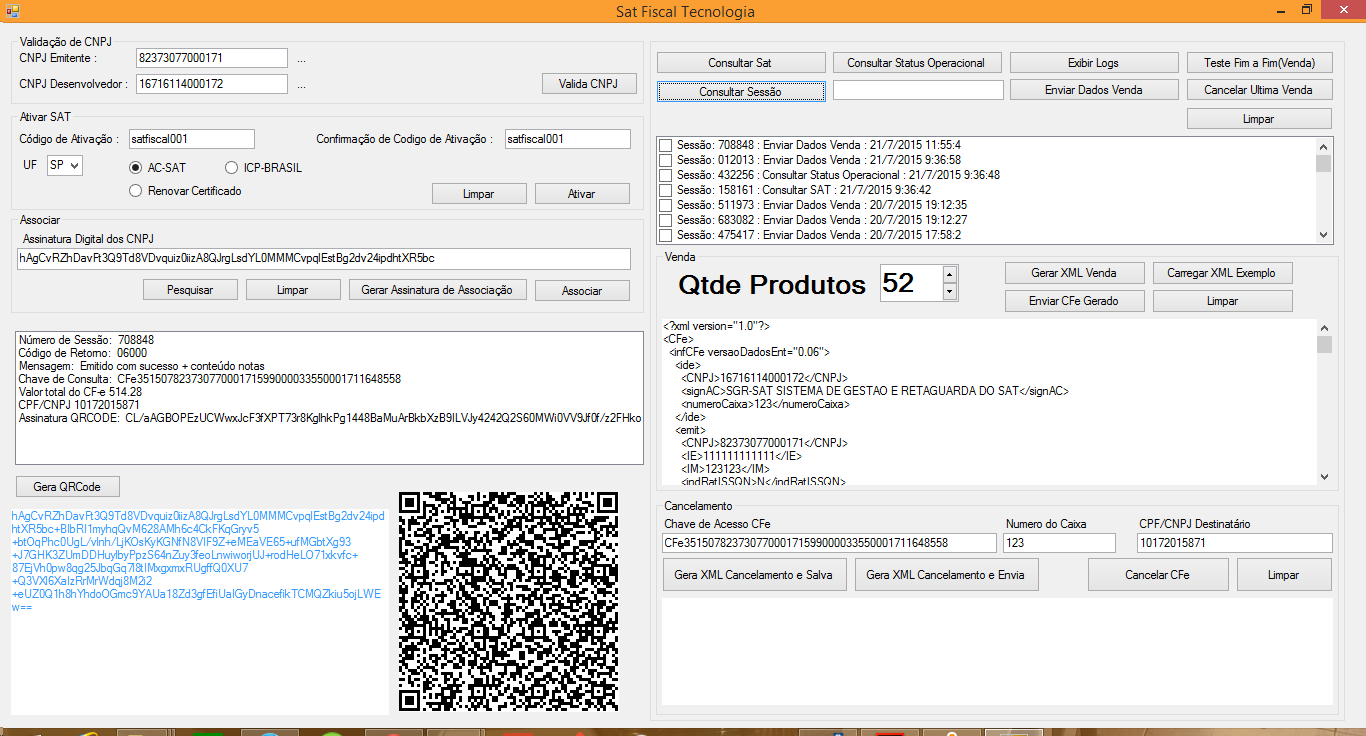Open the UF dropdown showing SP
Image resolution: width=1366 pixels, height=736 pixels.
(x=65, y=165)
